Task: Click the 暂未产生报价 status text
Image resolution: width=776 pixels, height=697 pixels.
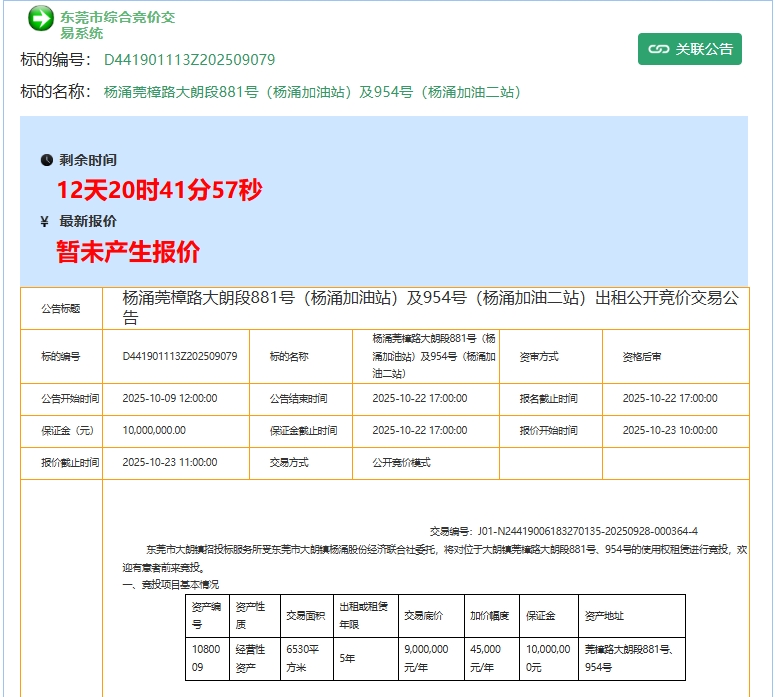Action: (128, 252)
